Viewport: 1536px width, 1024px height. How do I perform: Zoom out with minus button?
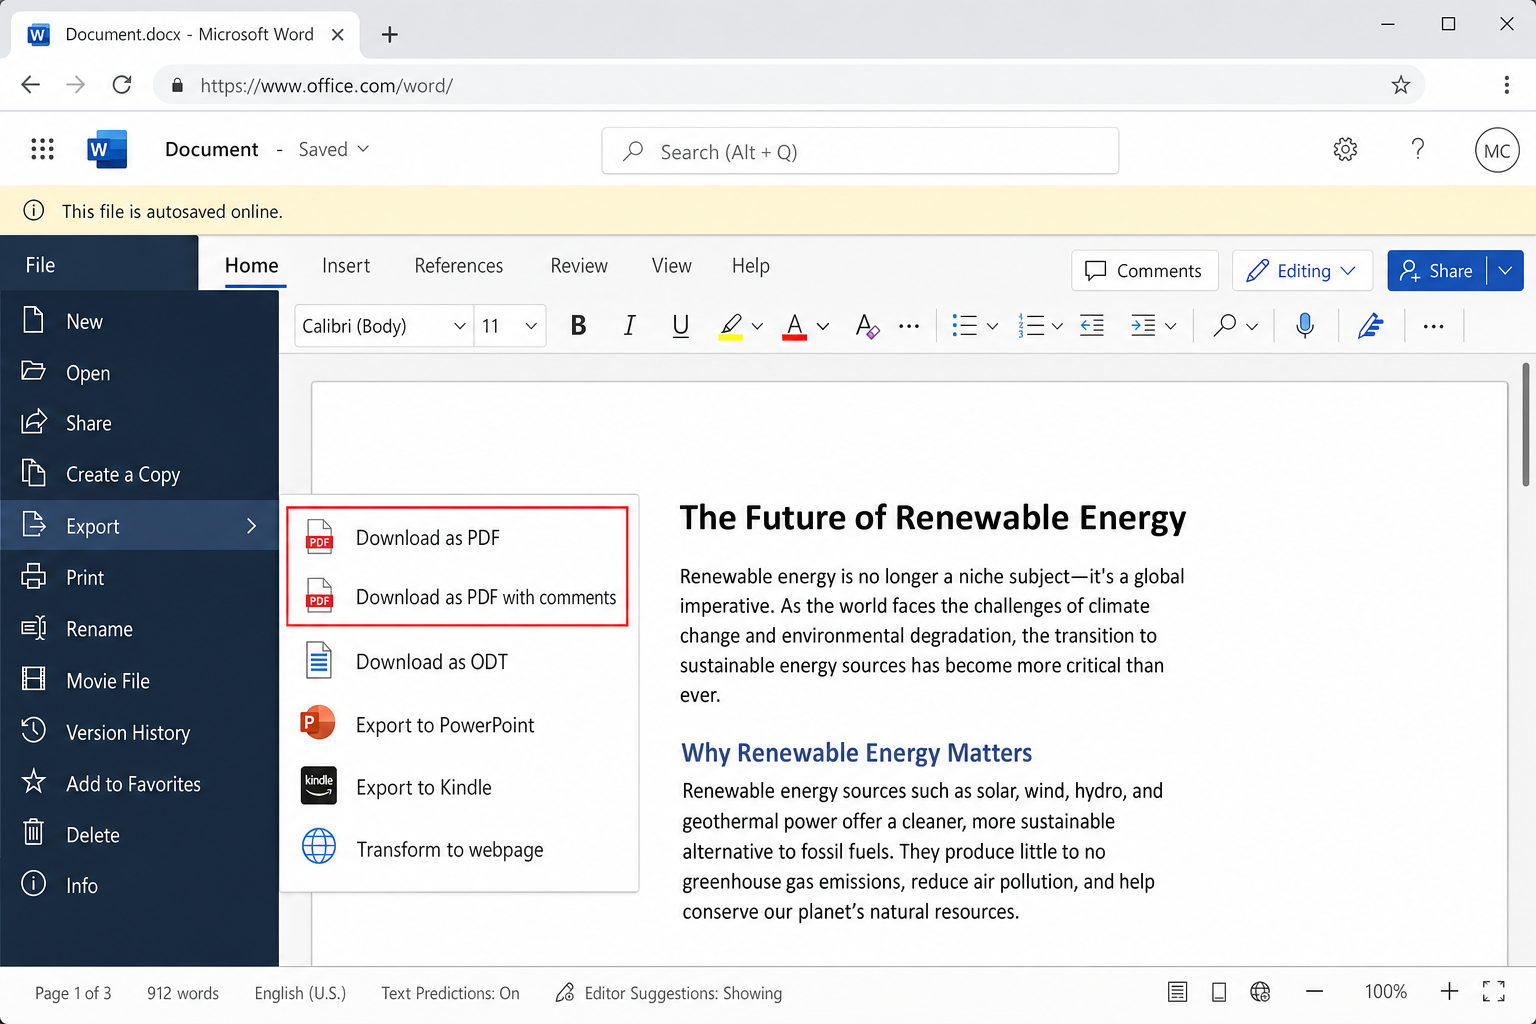coord(1314,992)
